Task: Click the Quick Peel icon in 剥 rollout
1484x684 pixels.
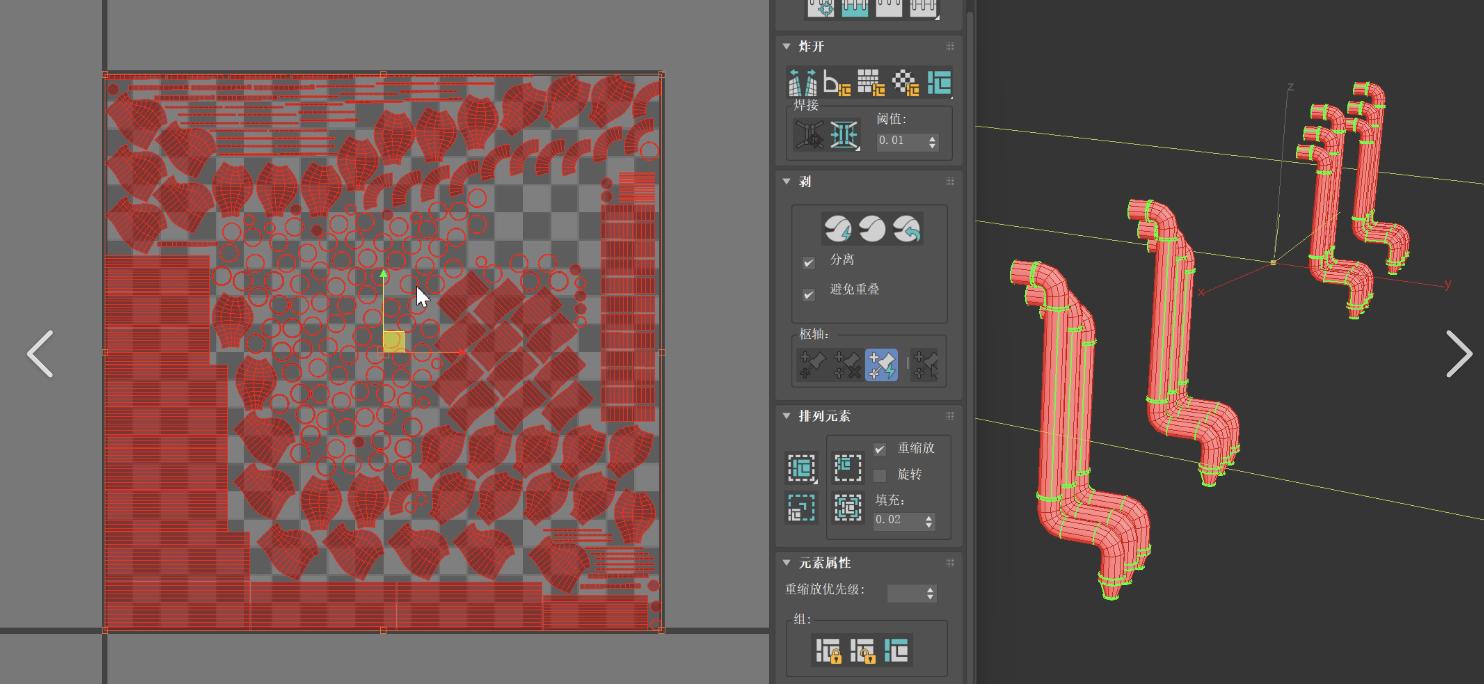Action: (x=838, y=229)
